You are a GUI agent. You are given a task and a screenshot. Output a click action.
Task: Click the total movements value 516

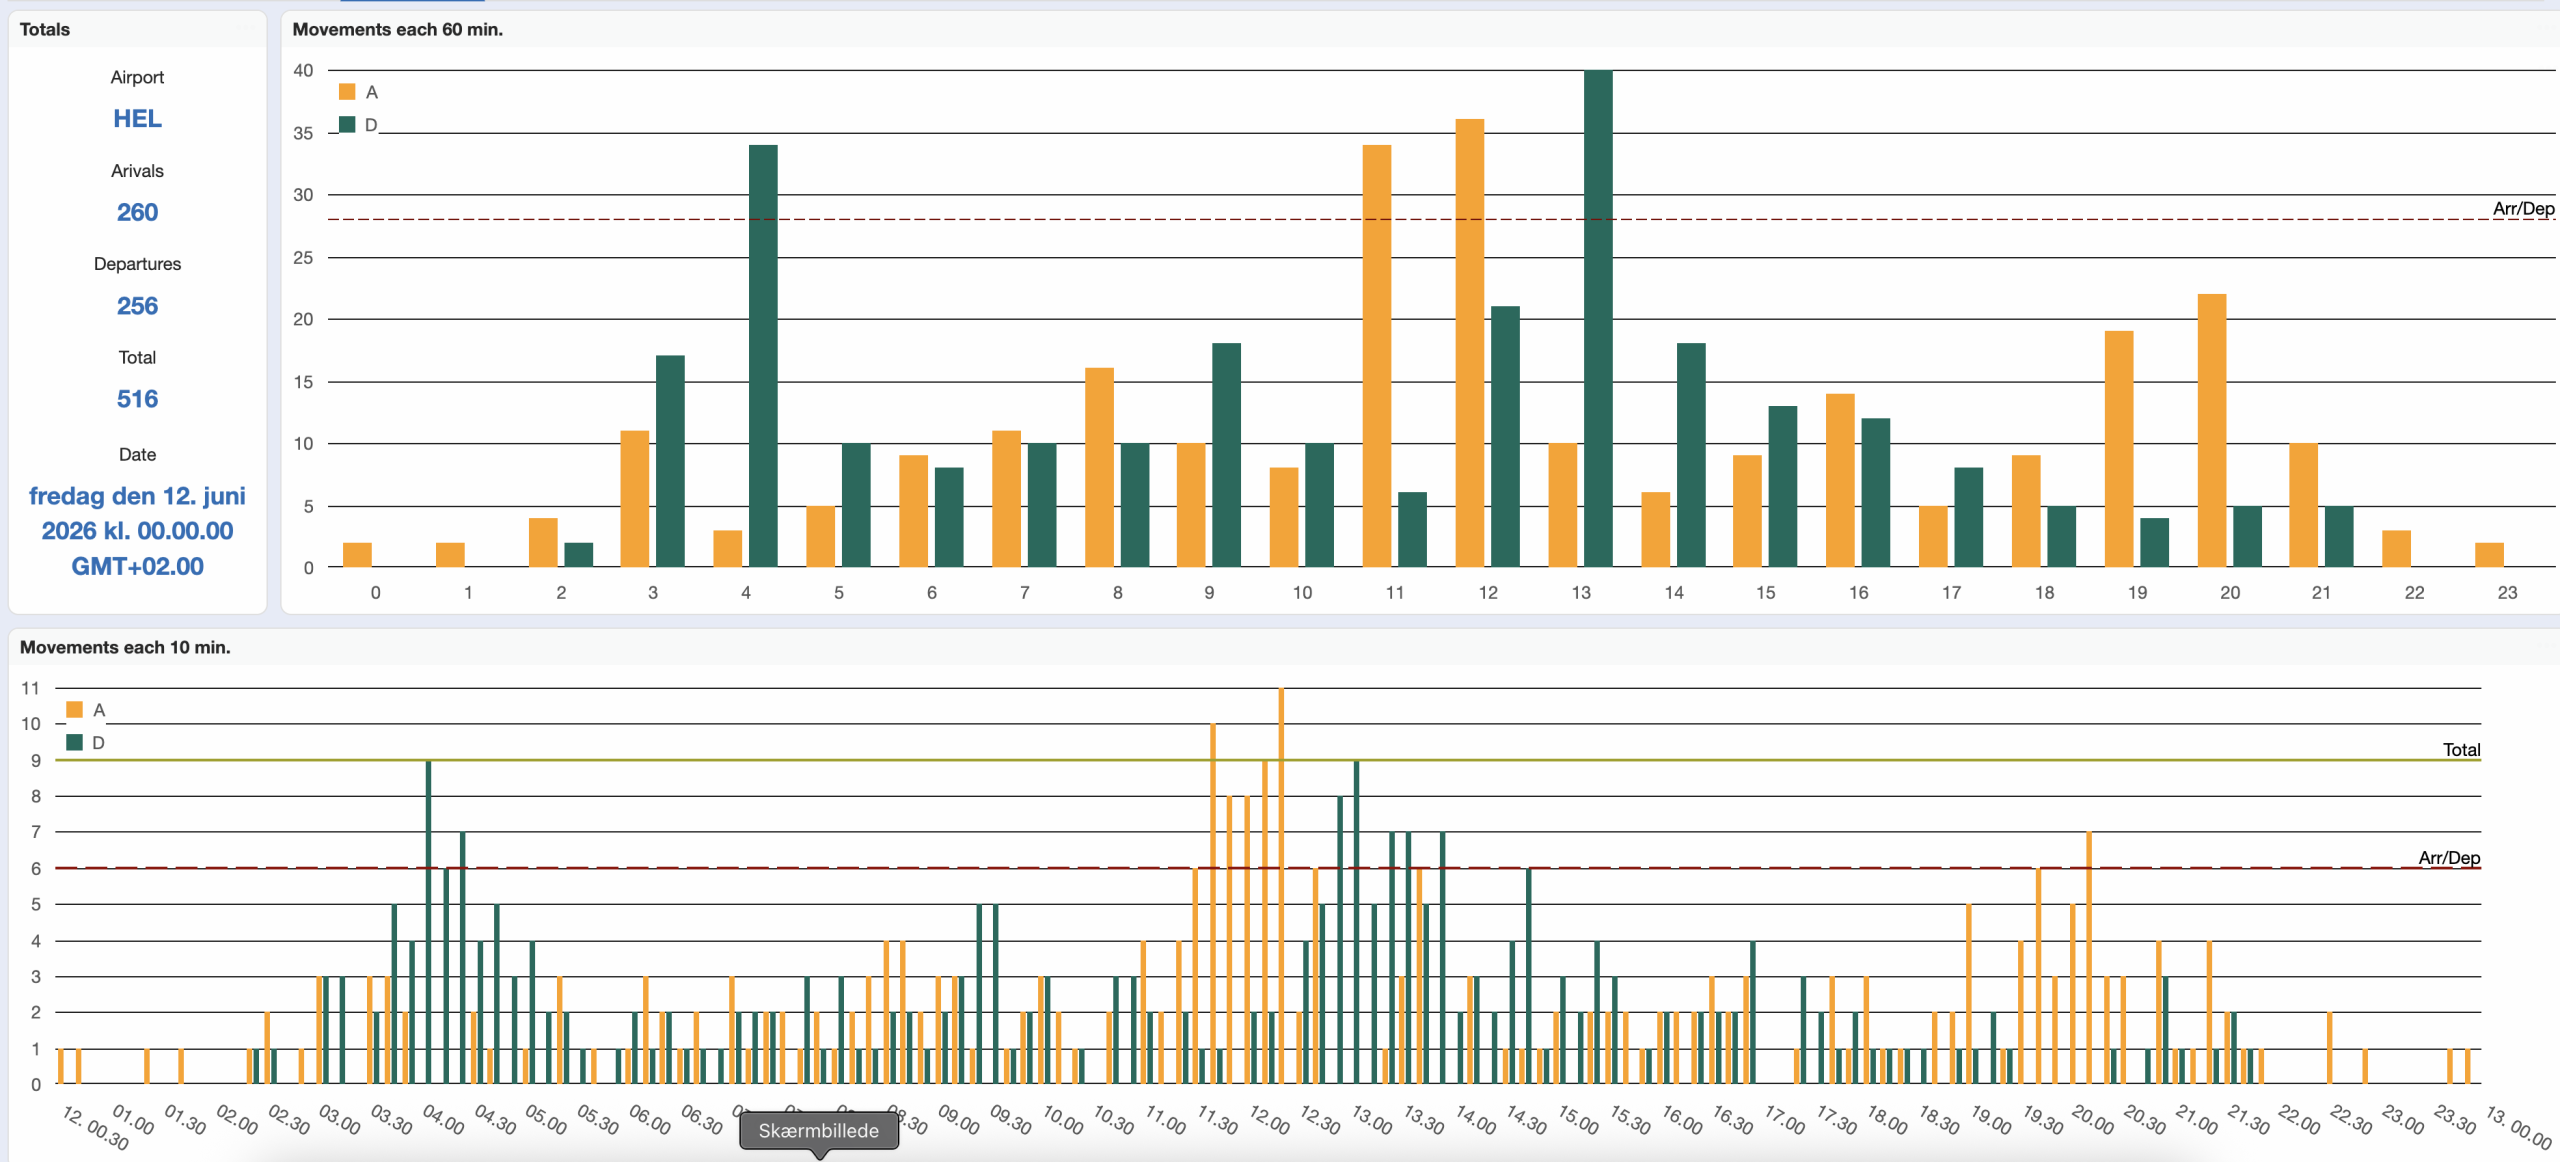137,399
